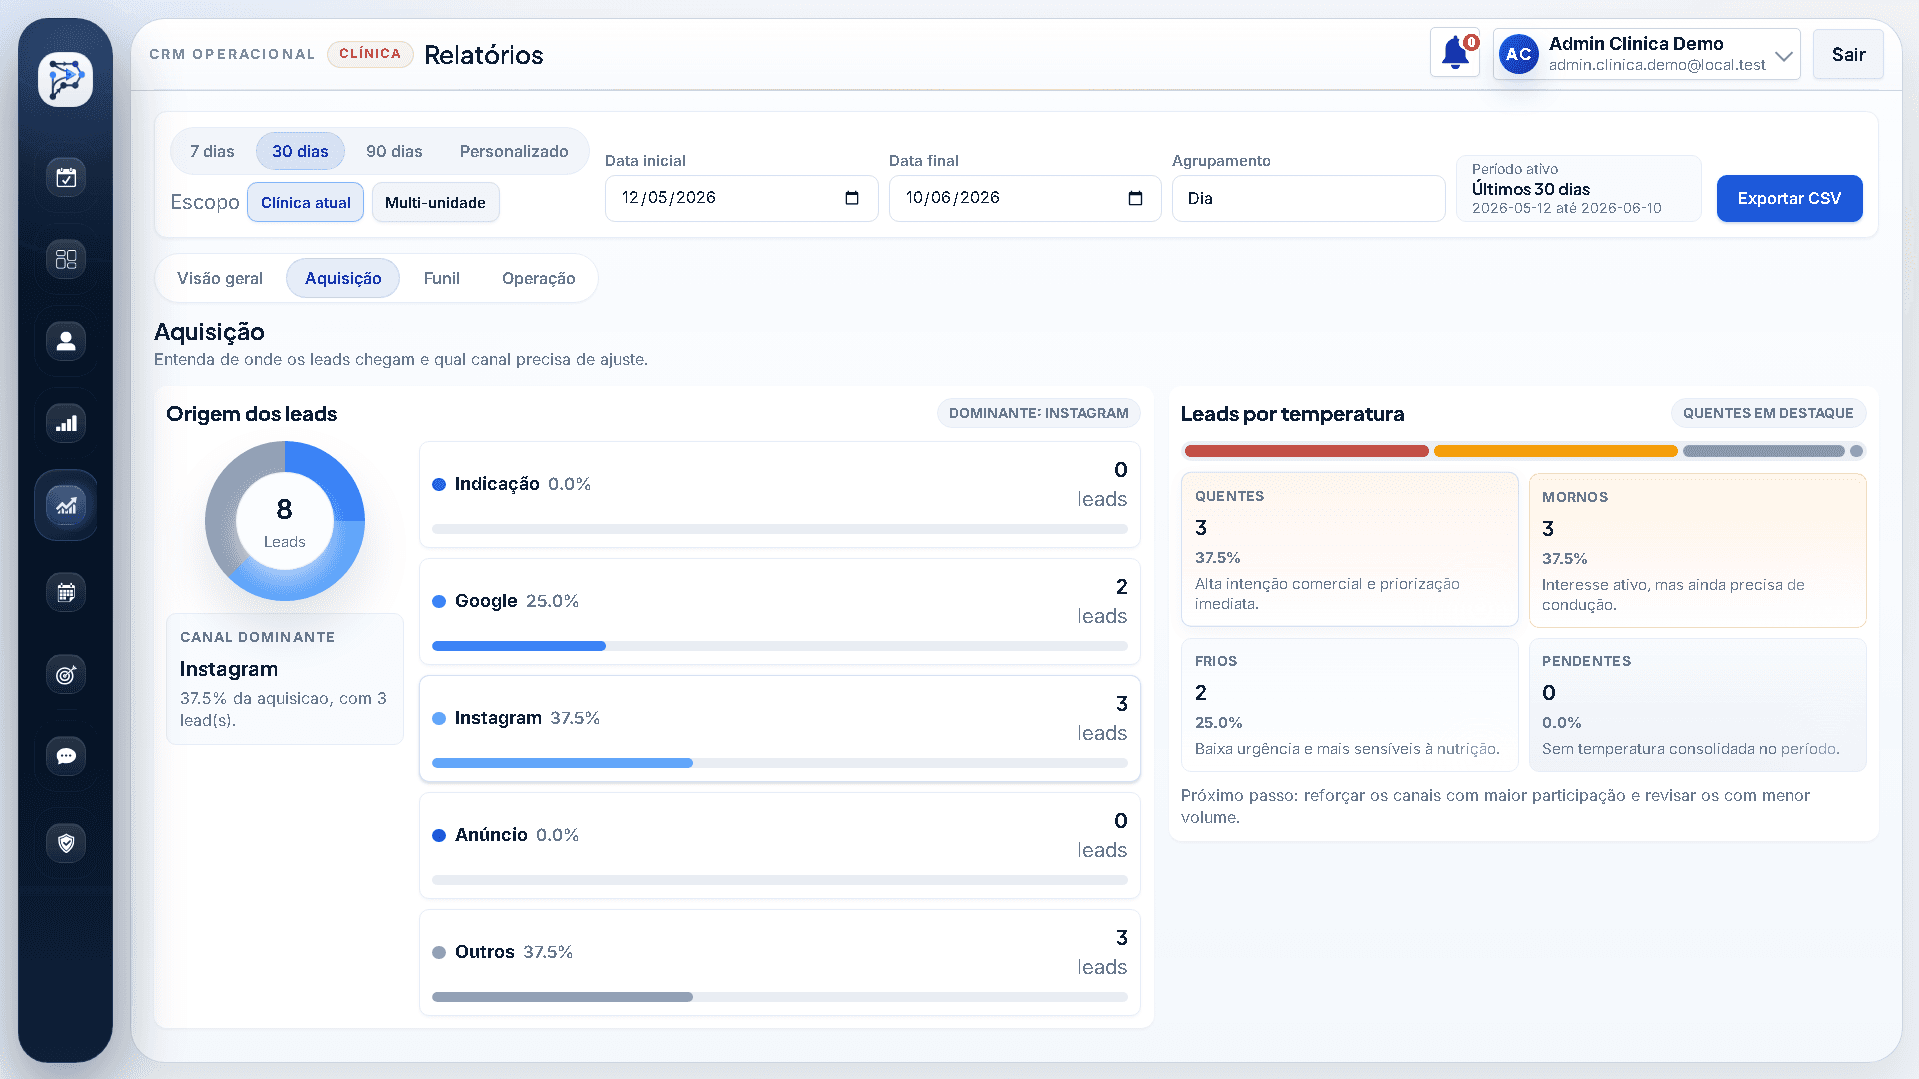Viewport: 1919px width, 1079px height.
Task: Open the shield security sidebar icon
Action: point(66,843)
